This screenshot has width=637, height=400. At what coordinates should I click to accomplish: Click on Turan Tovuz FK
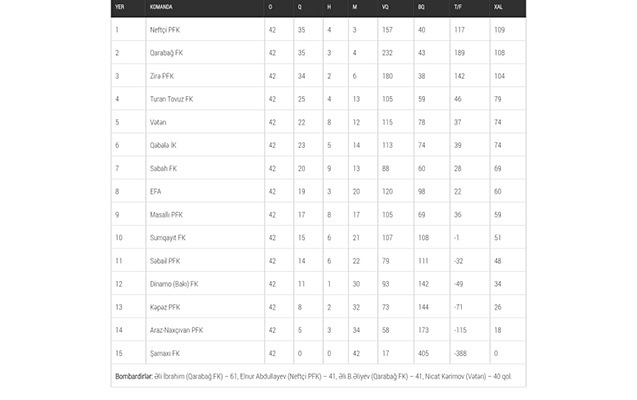pyautogui.click(x=172, y=99)
